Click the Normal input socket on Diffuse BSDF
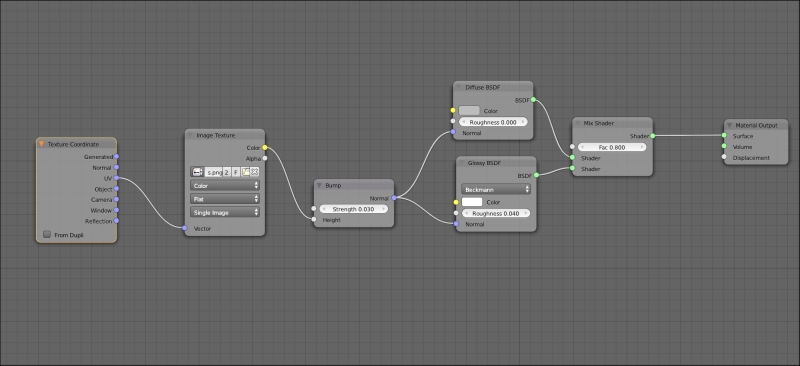The width and height of the screenshot is (800, 366). point(453,132)
